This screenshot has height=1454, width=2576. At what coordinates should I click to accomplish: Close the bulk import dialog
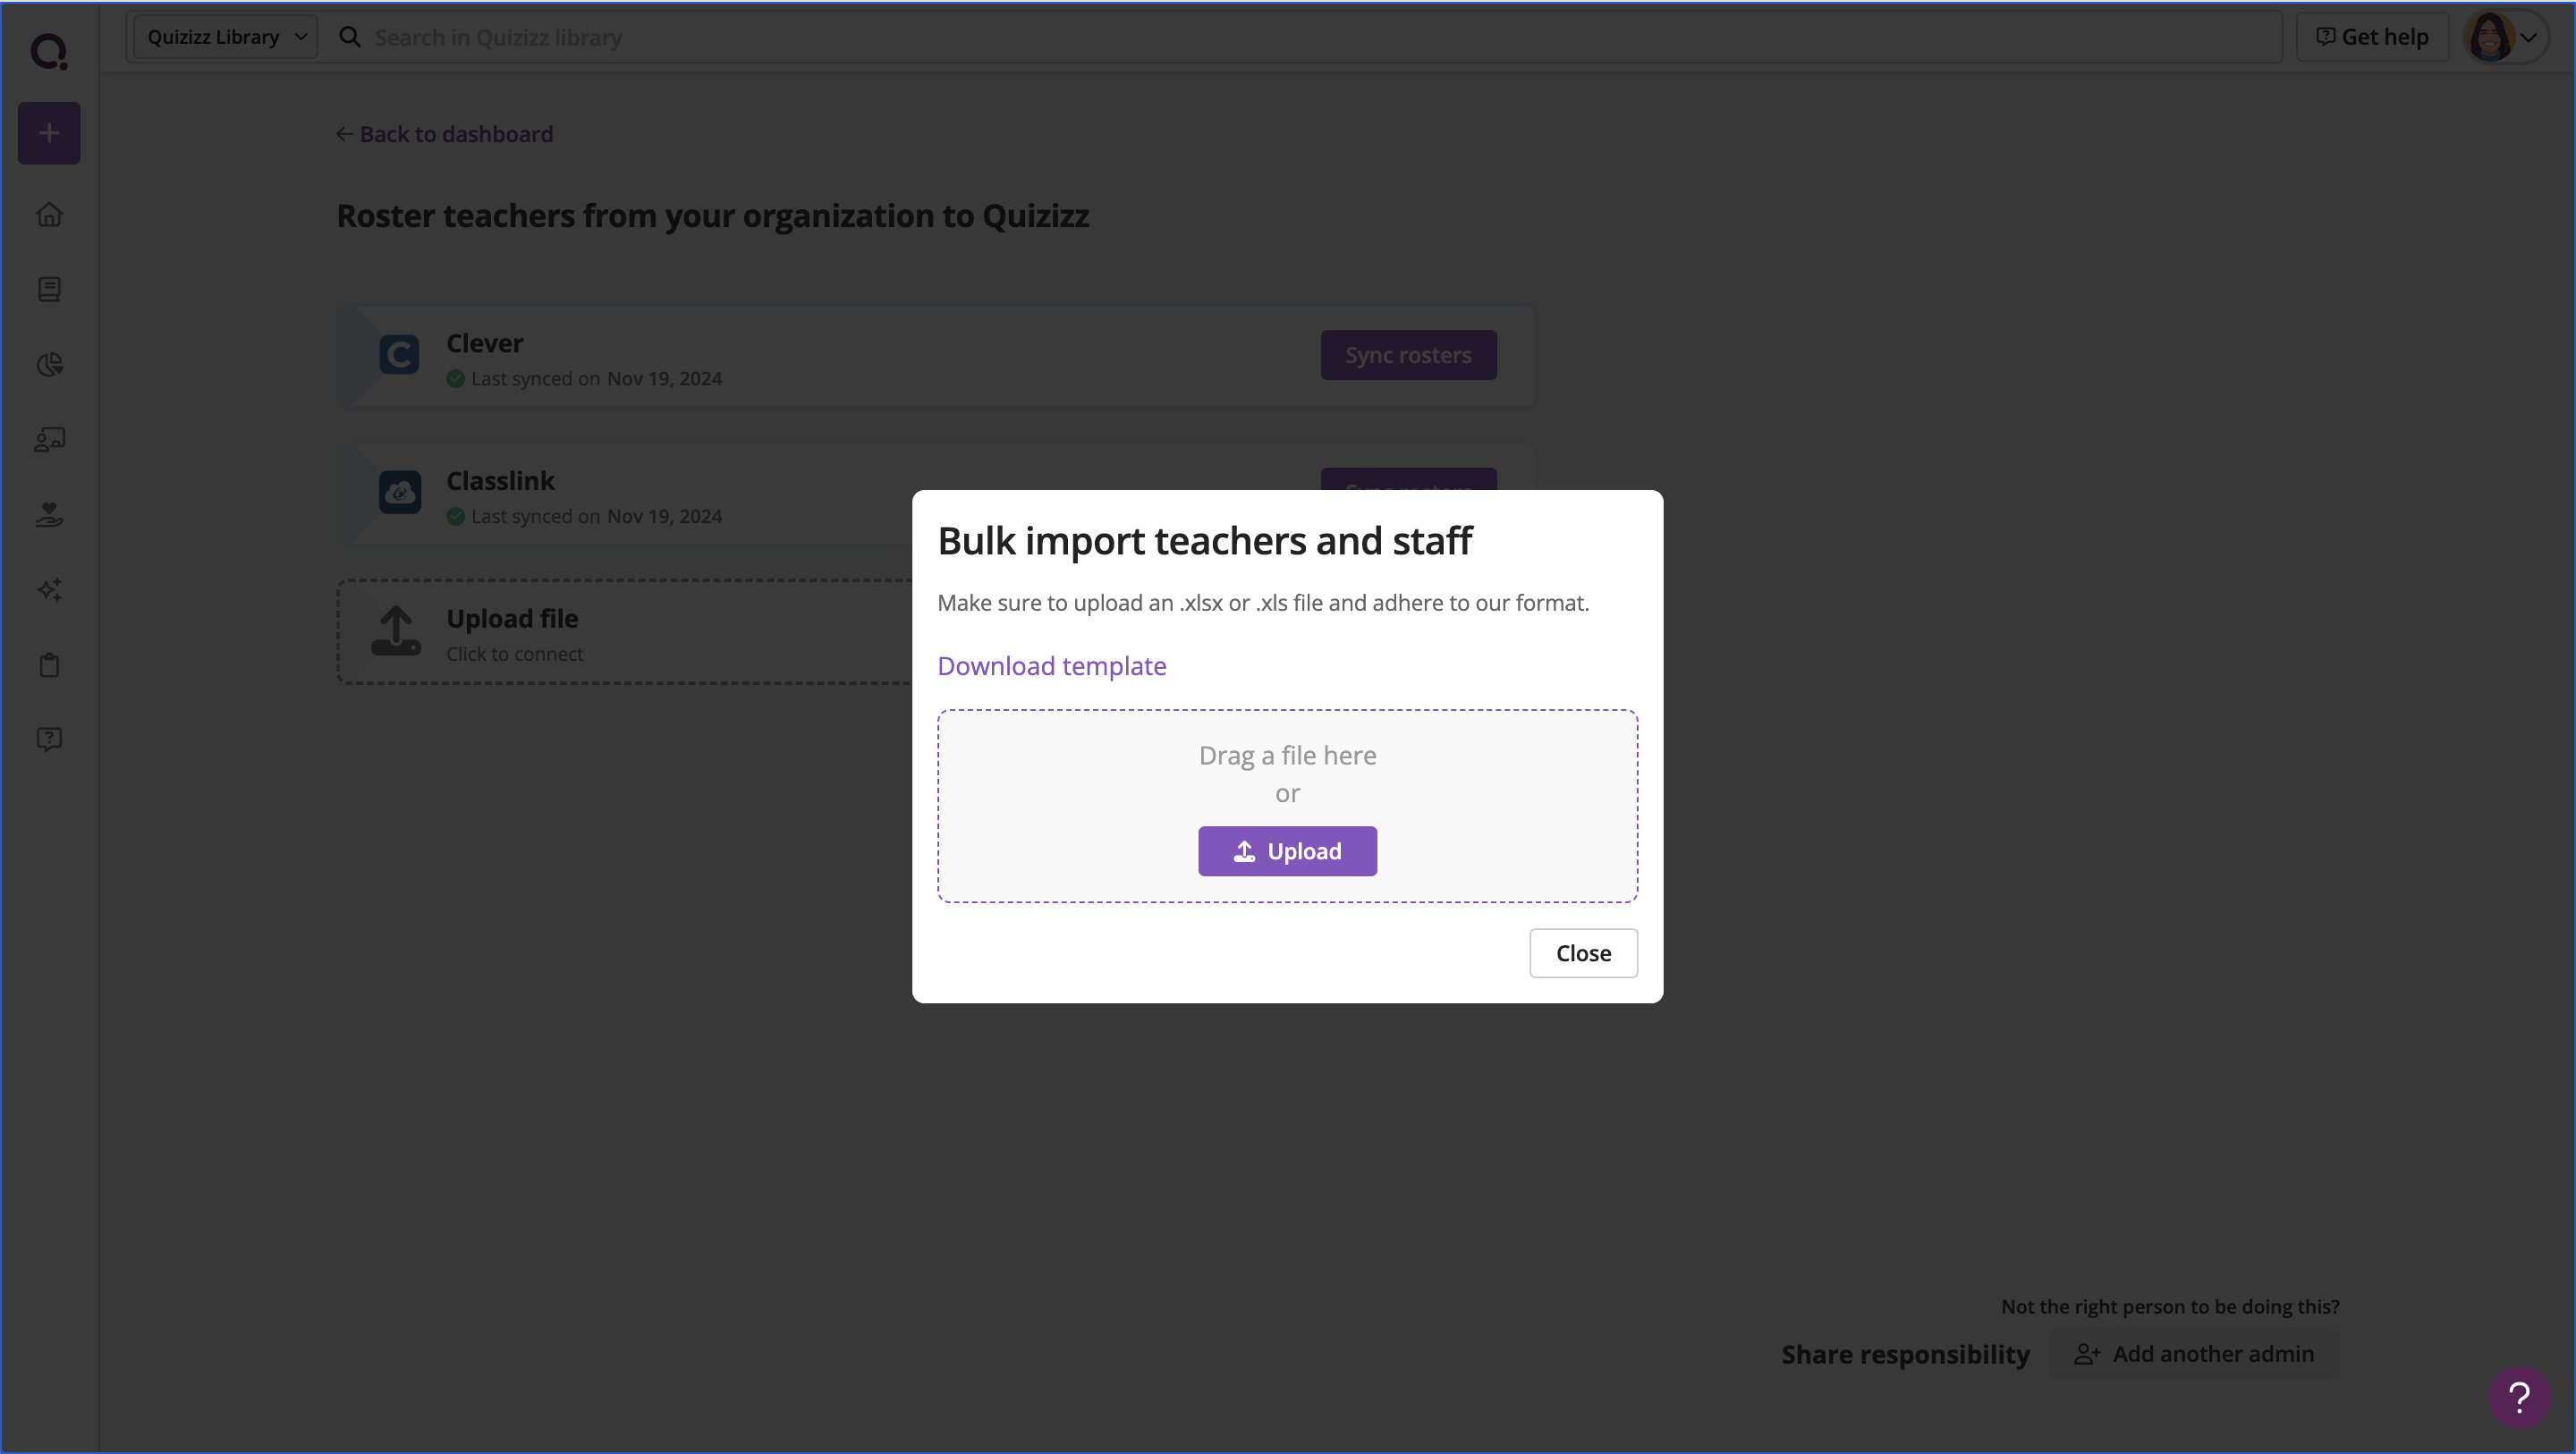(x=1583, y=953)
